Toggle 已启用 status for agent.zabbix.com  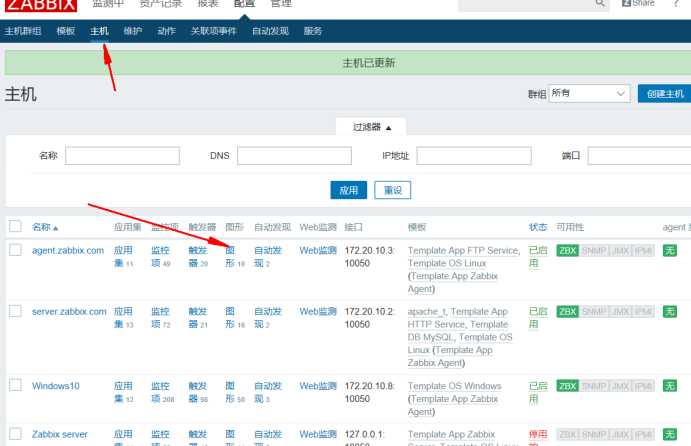[538, 256]
